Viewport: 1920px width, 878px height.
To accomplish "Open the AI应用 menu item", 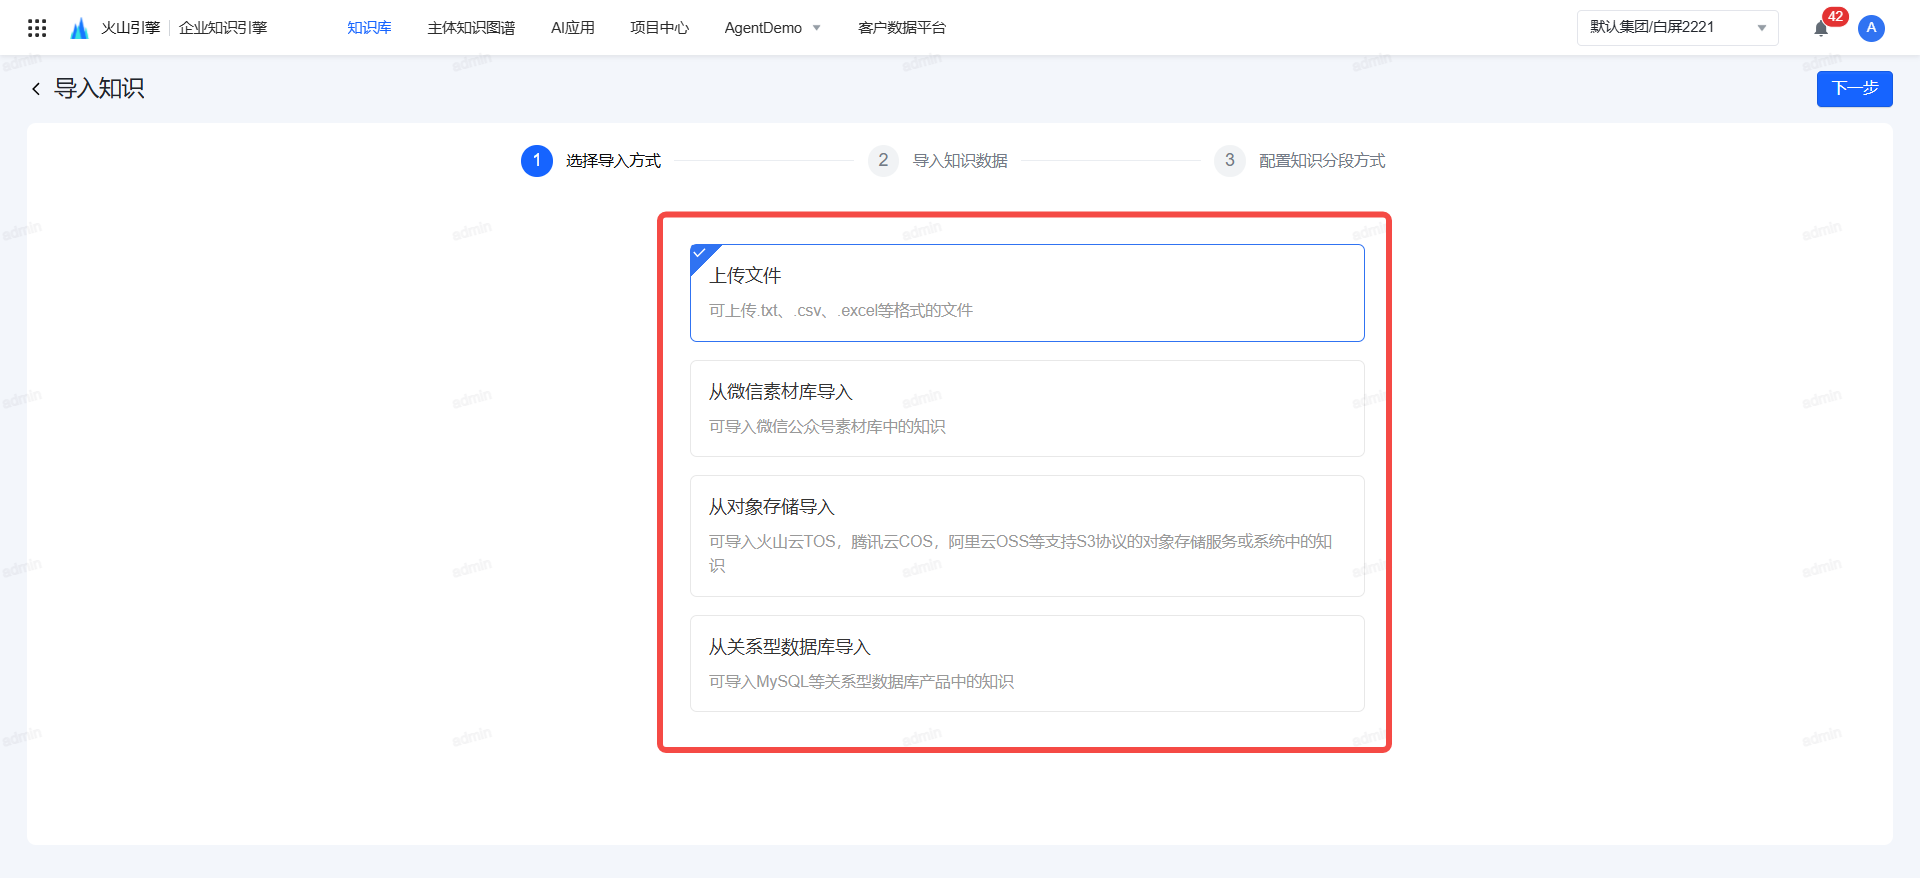I will pyautogui.click(x=572, y=28).
